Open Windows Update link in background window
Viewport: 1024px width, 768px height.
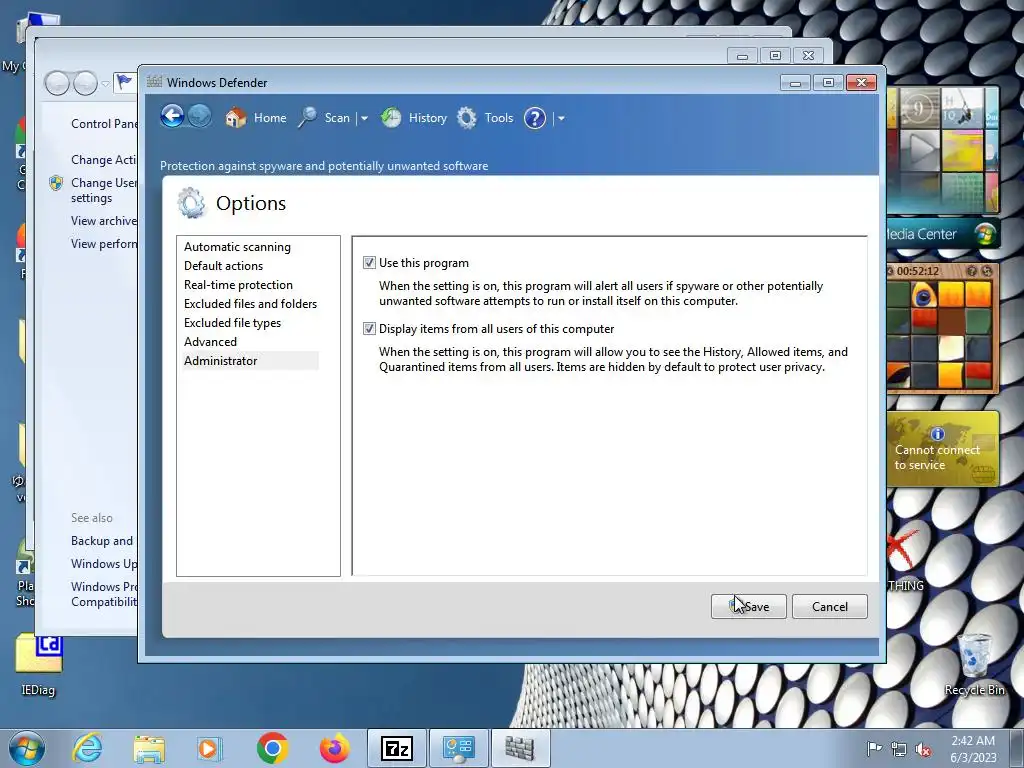(x=104, y=564)
